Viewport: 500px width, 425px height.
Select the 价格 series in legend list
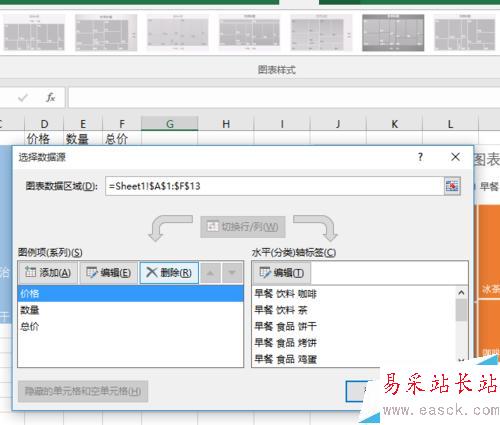pos(131,294)
